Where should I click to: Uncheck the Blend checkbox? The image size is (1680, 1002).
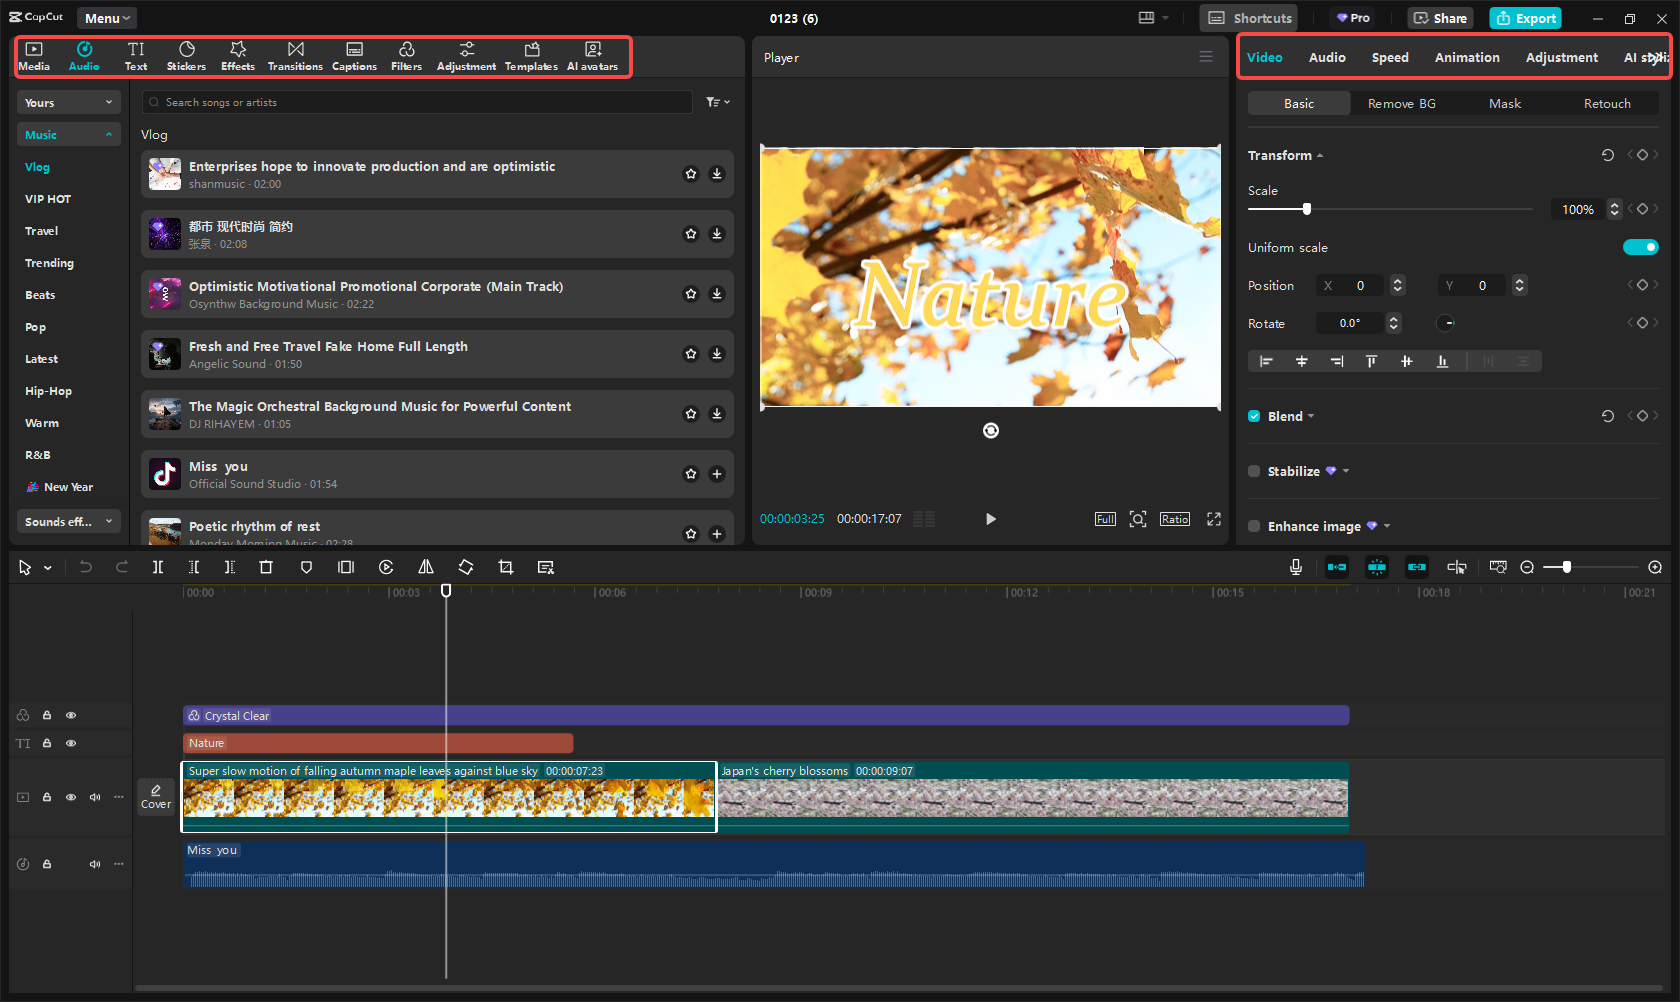pyautogui.click(x=1254, y=416)
